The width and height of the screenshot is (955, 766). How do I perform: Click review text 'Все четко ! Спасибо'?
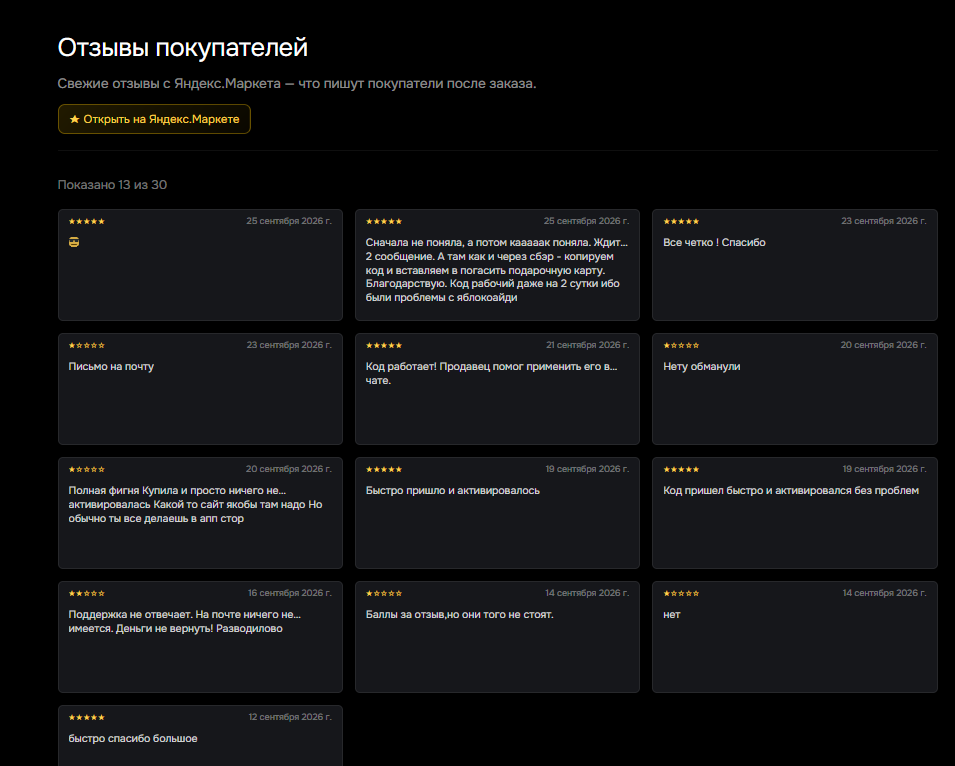point(714,242)
